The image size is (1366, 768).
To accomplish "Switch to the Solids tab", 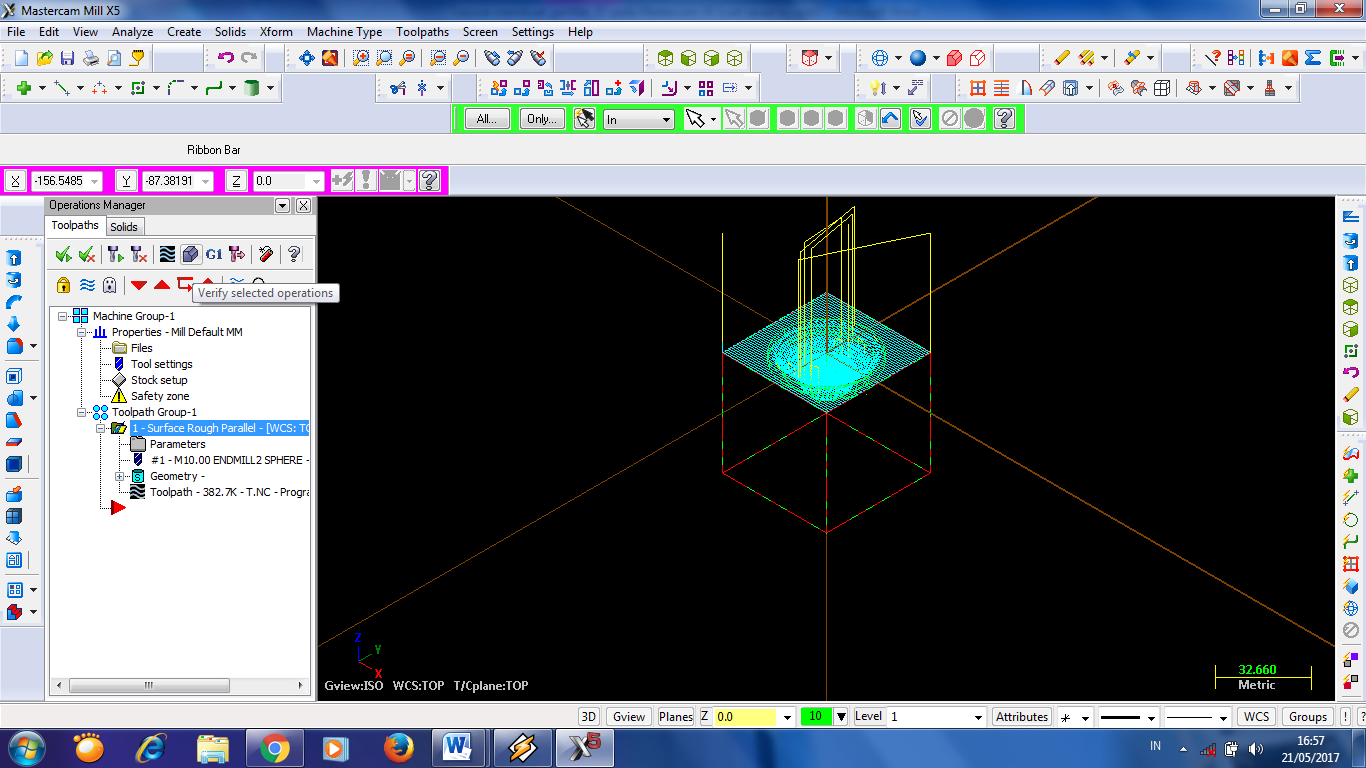I will pos(124,227).
